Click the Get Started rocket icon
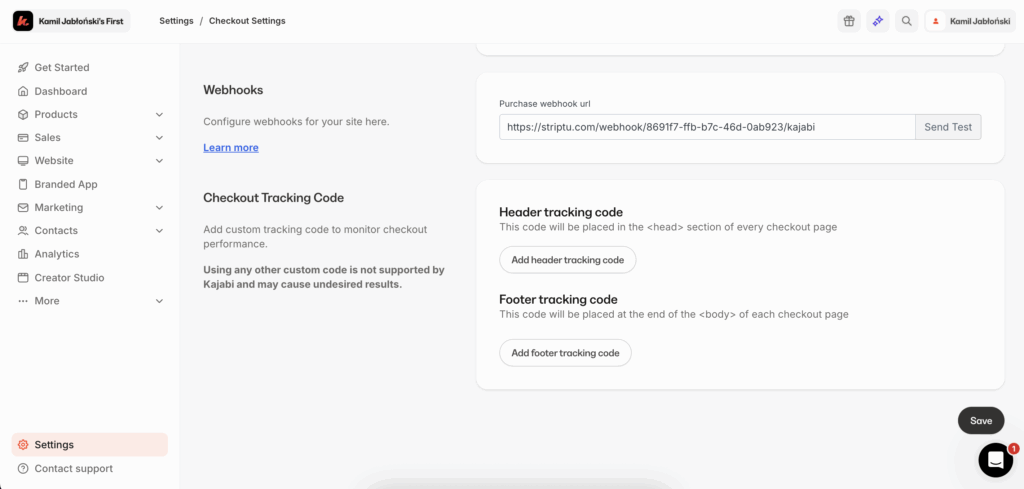1024x489 pixels. point(23,68)
